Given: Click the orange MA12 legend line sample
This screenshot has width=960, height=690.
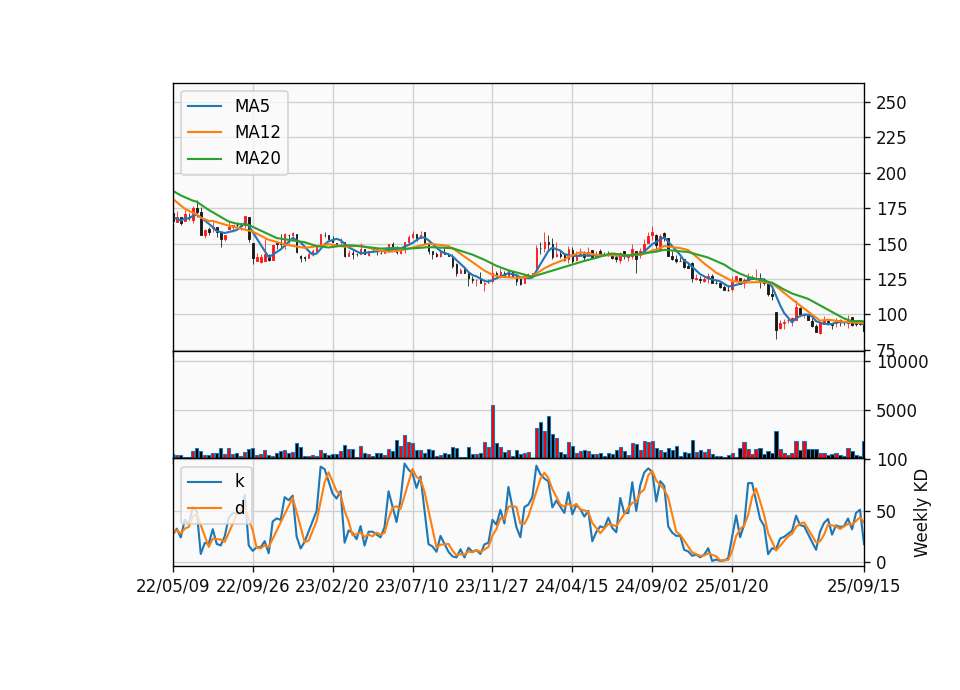Looking at the screenshot, I should click(204, 132).
